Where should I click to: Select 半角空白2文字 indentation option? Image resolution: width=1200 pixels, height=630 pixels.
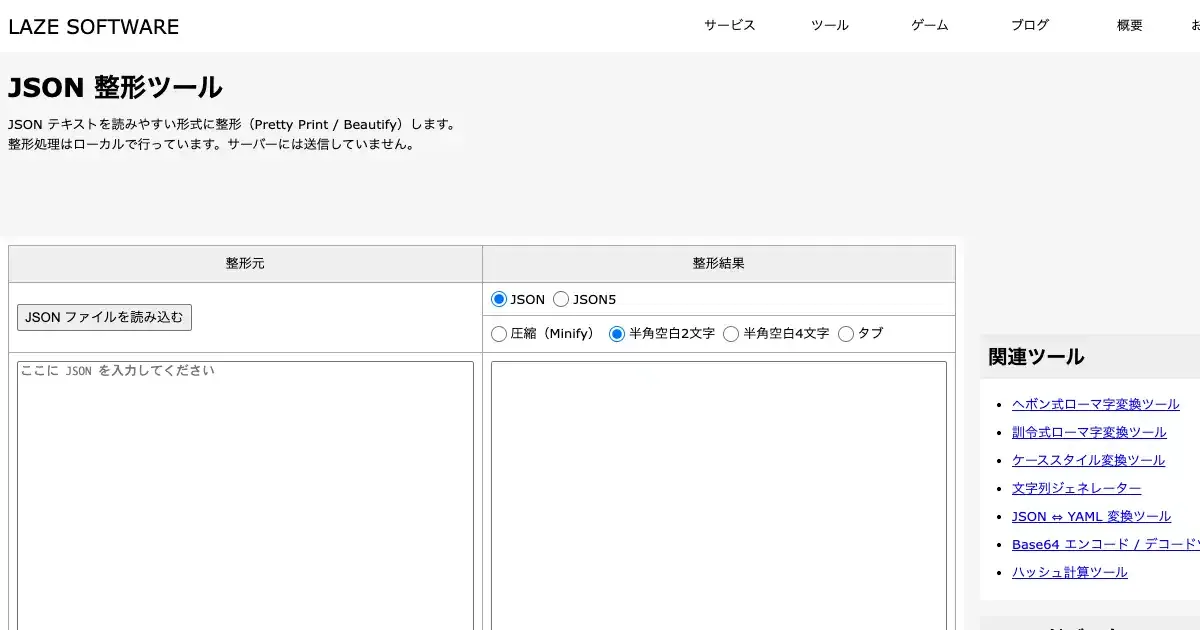(x=618, y=334)
